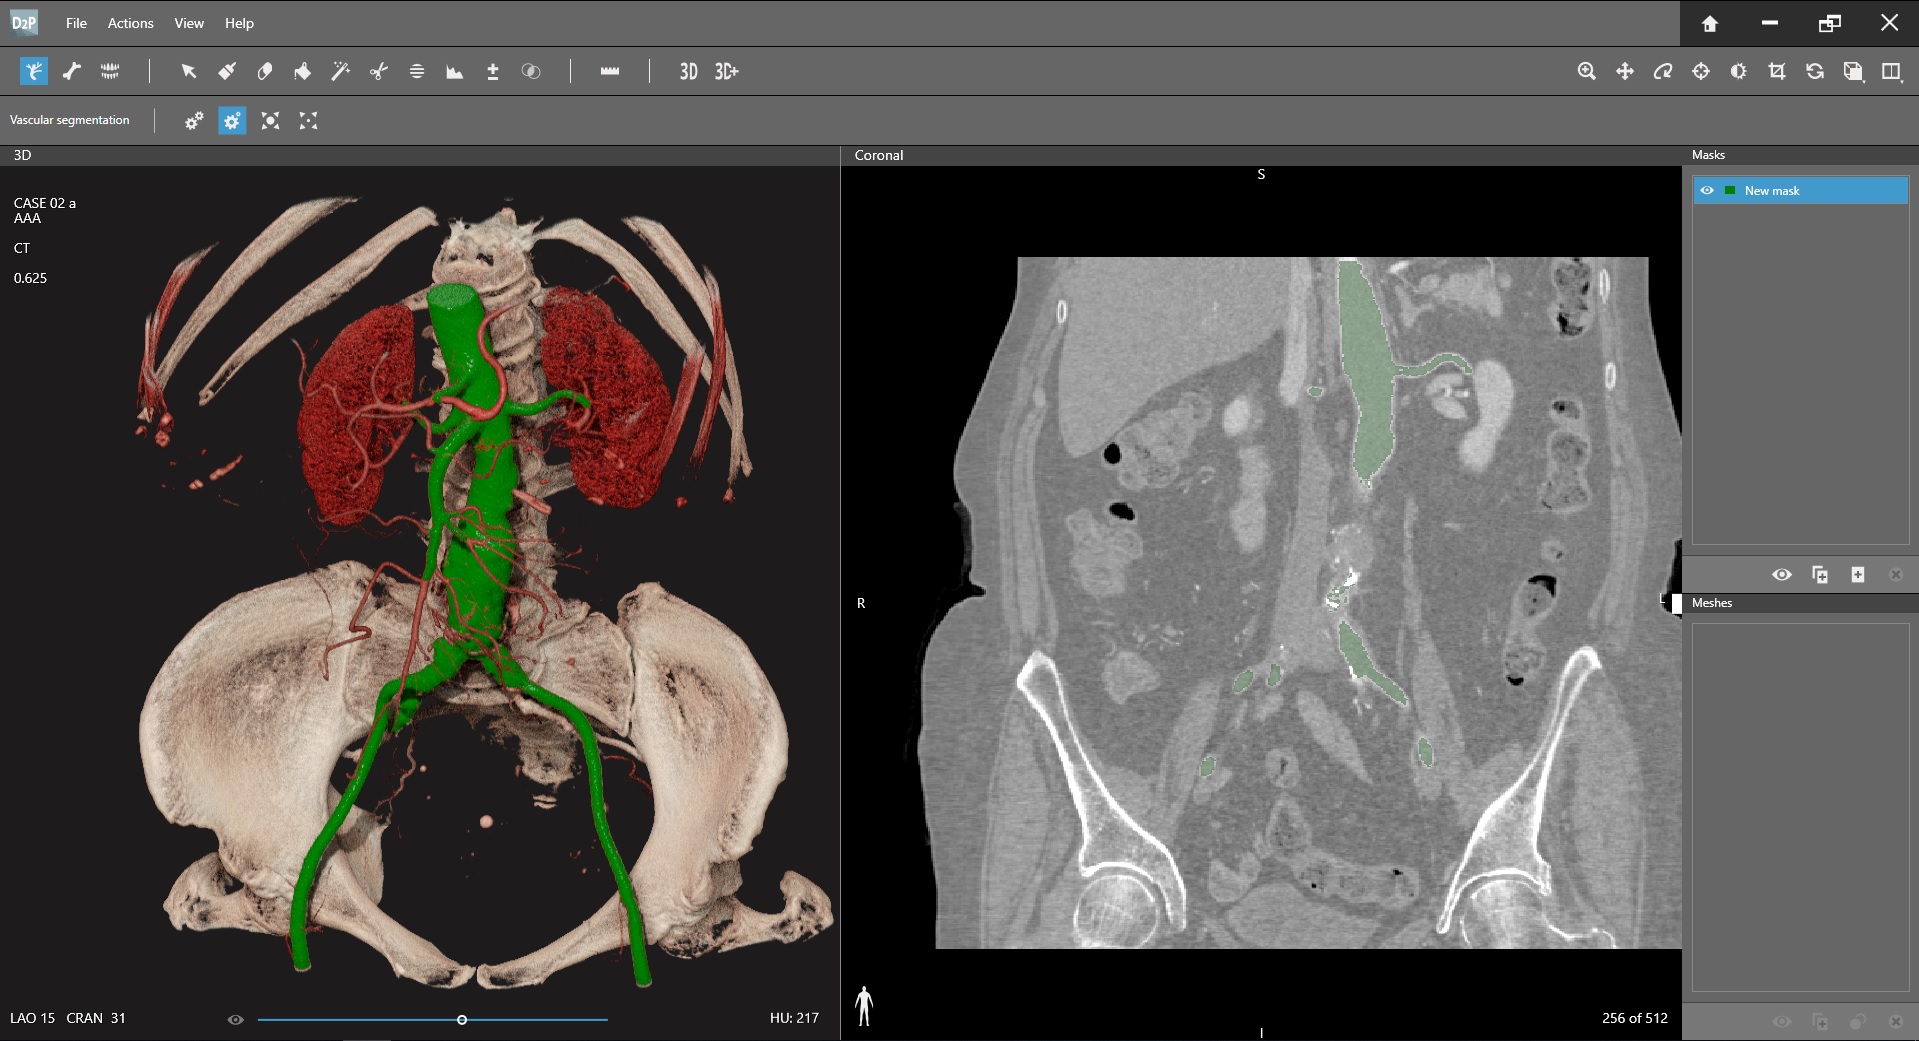The image size is (1919, 1041).
Task: Open the Actions menu
Action: (x=130, y=23)
